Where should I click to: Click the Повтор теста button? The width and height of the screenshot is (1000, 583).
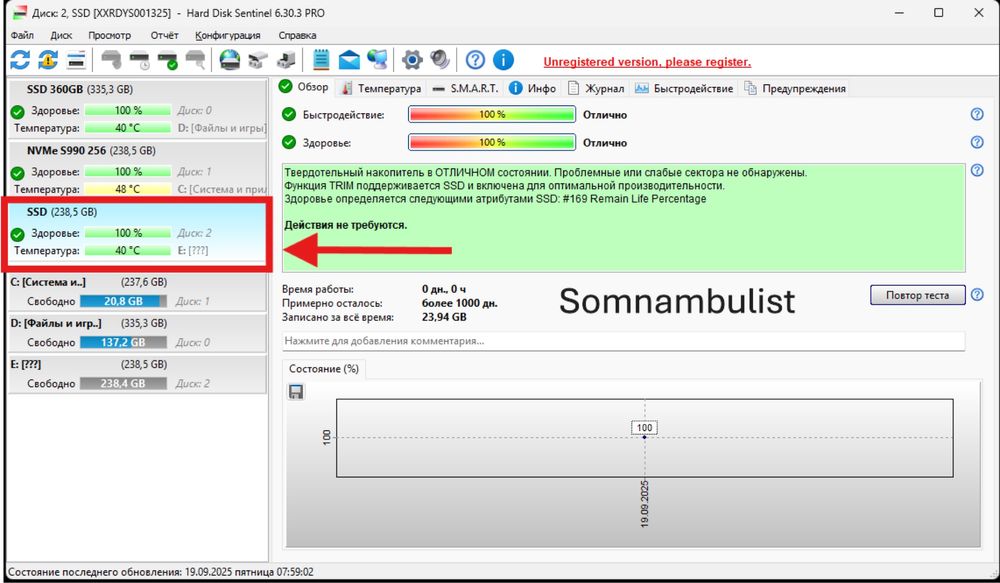(x=917, y=295)
